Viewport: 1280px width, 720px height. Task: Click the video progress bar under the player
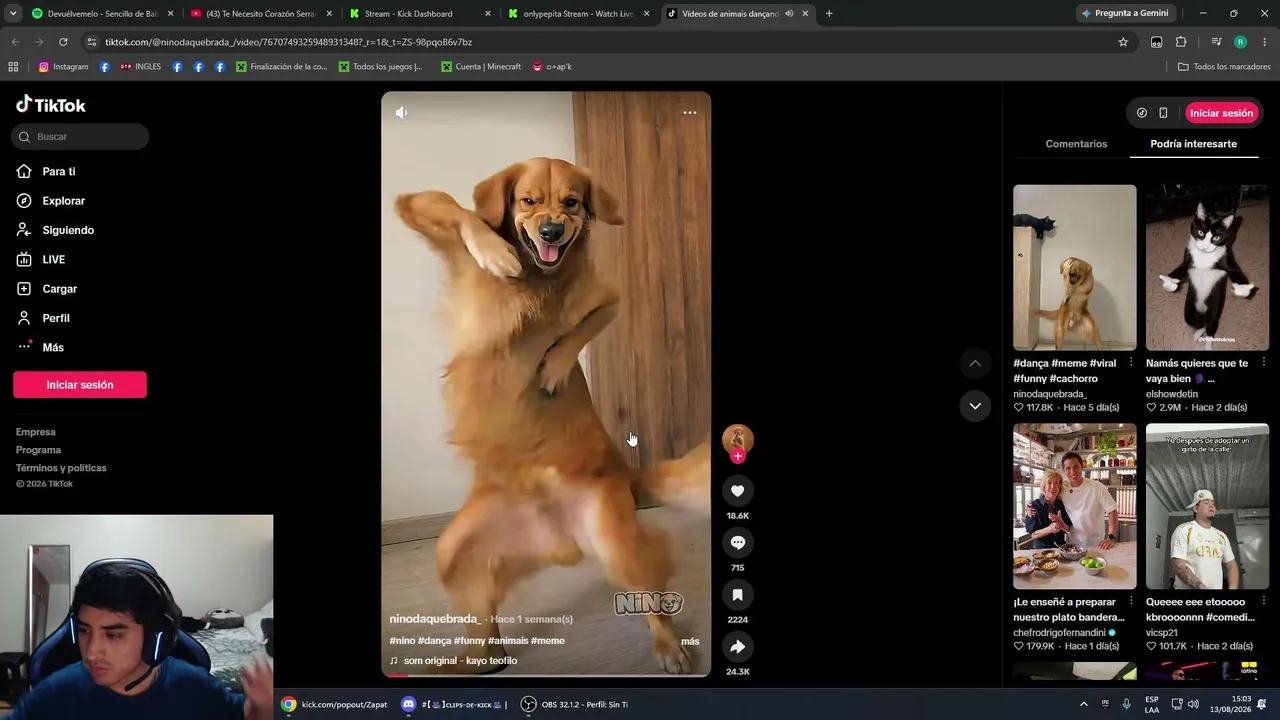pyautogui.click(x=546, y=675)
